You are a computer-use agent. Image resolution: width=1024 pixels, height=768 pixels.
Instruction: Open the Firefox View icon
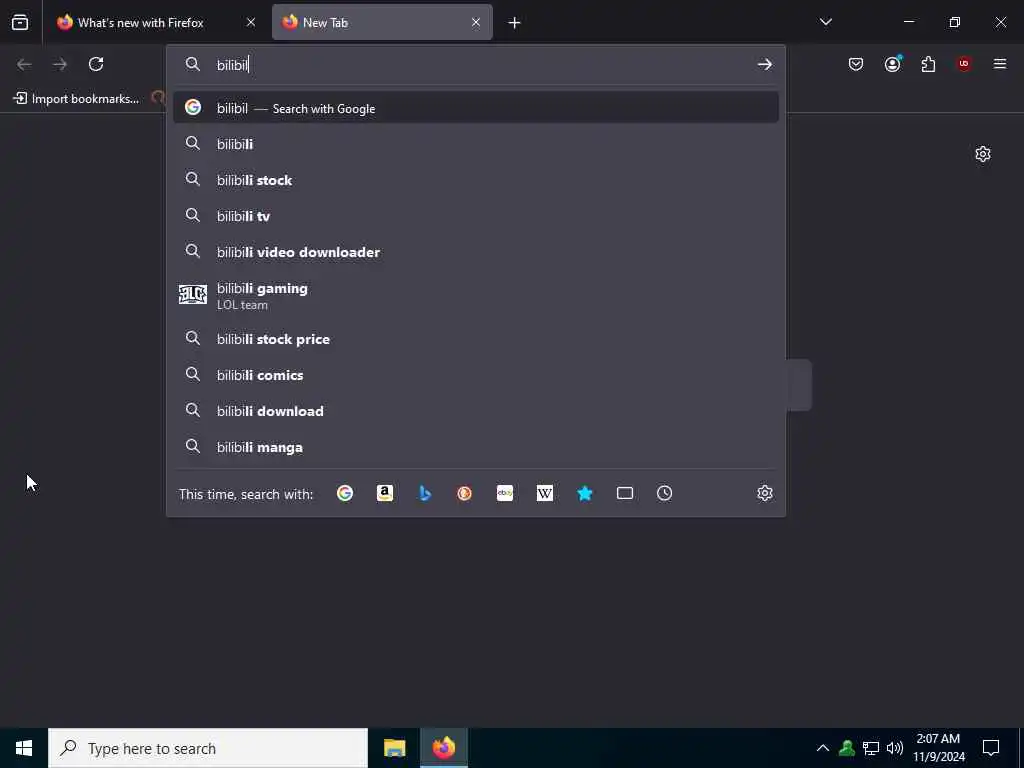[20, 22]
